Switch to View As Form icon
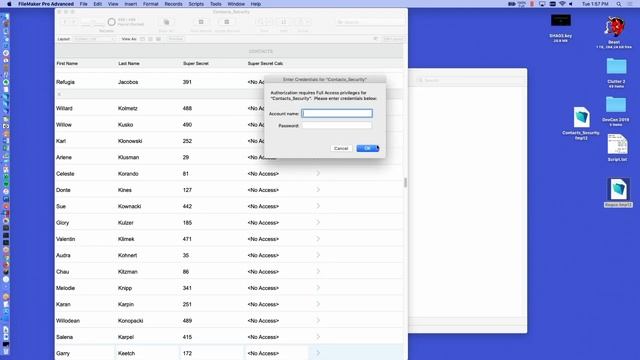 point(142,39)
